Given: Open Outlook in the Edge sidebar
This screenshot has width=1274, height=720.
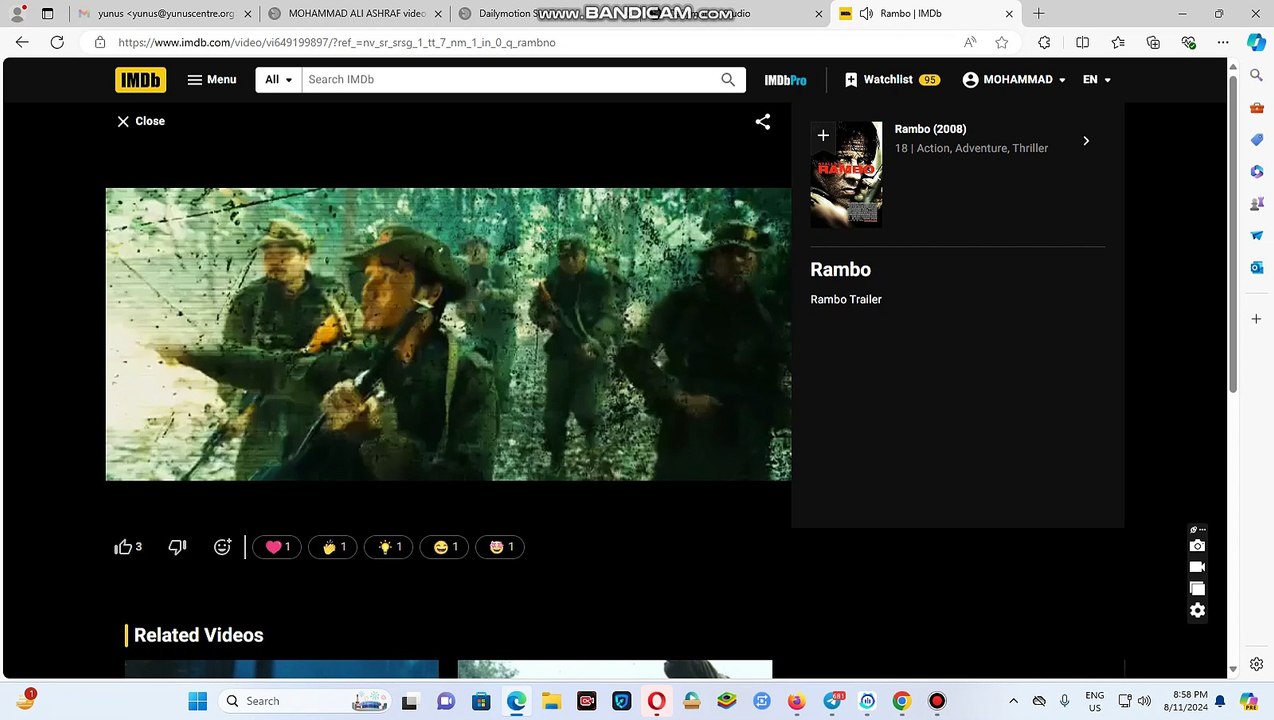Looking at the screenshot, I should pos(1256,267).
